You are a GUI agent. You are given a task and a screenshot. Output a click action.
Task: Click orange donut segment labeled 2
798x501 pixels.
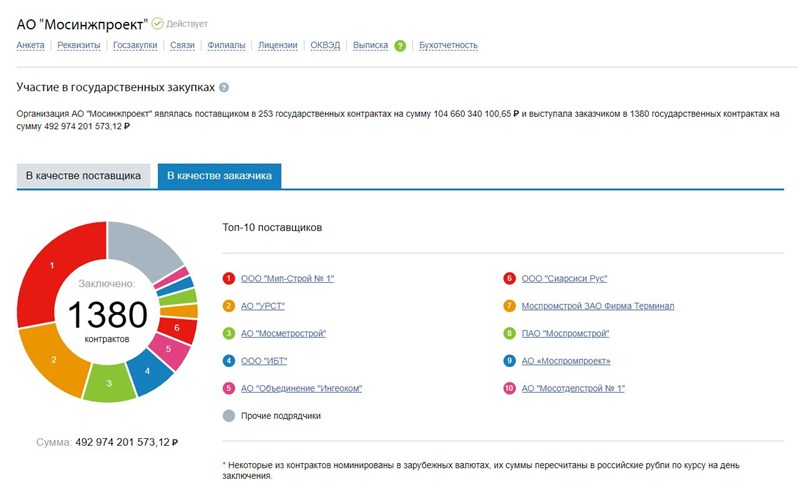coord(53,359)
